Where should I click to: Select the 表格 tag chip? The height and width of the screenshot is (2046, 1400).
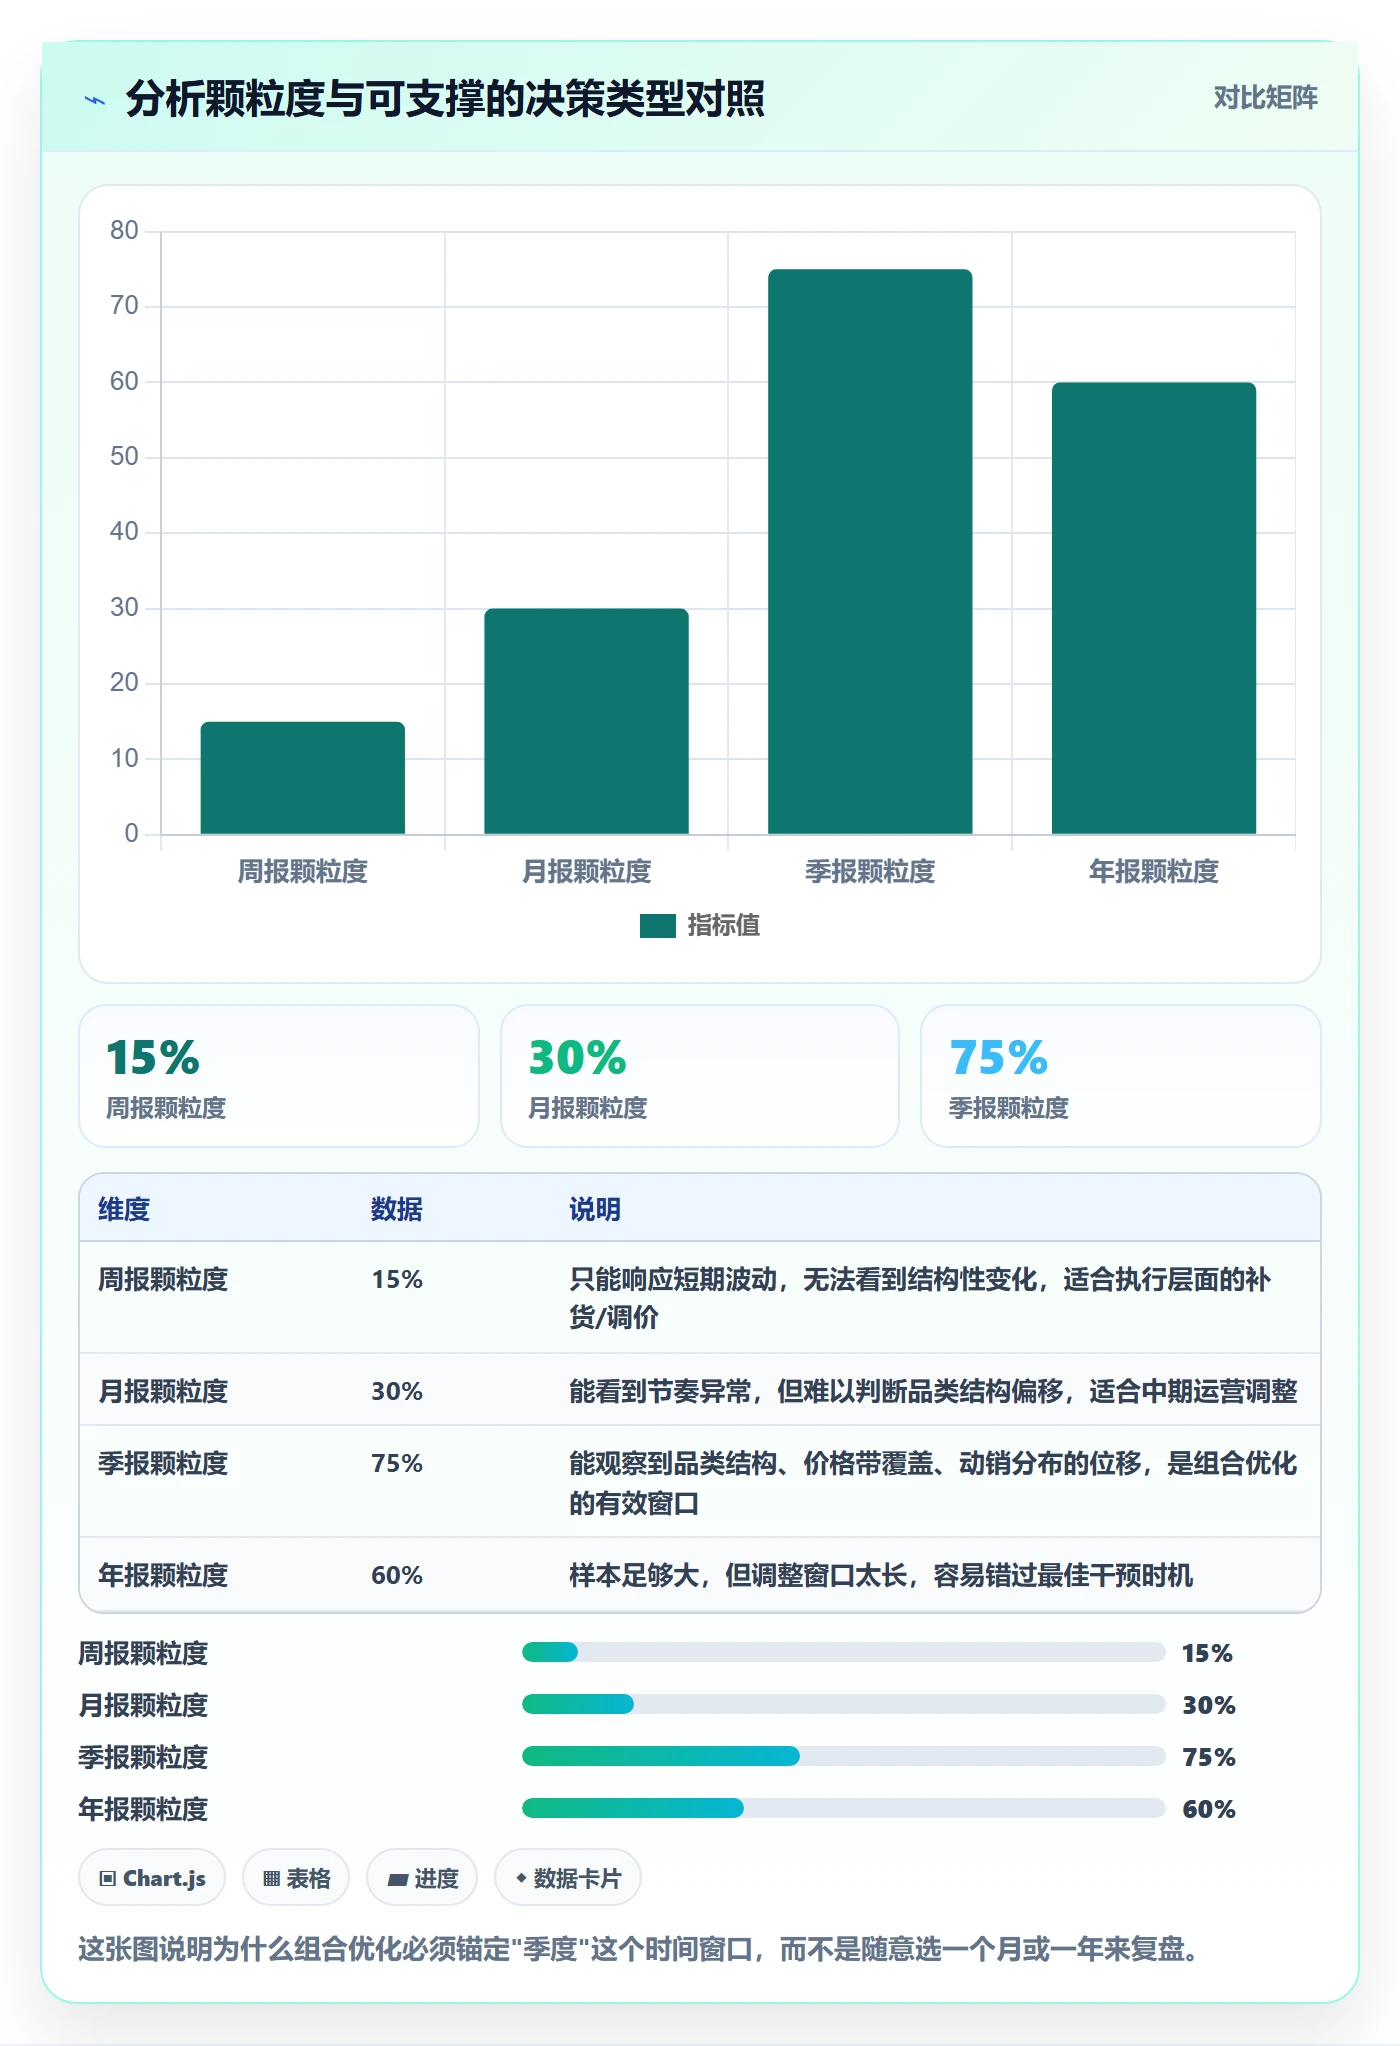coord(296,1878)
